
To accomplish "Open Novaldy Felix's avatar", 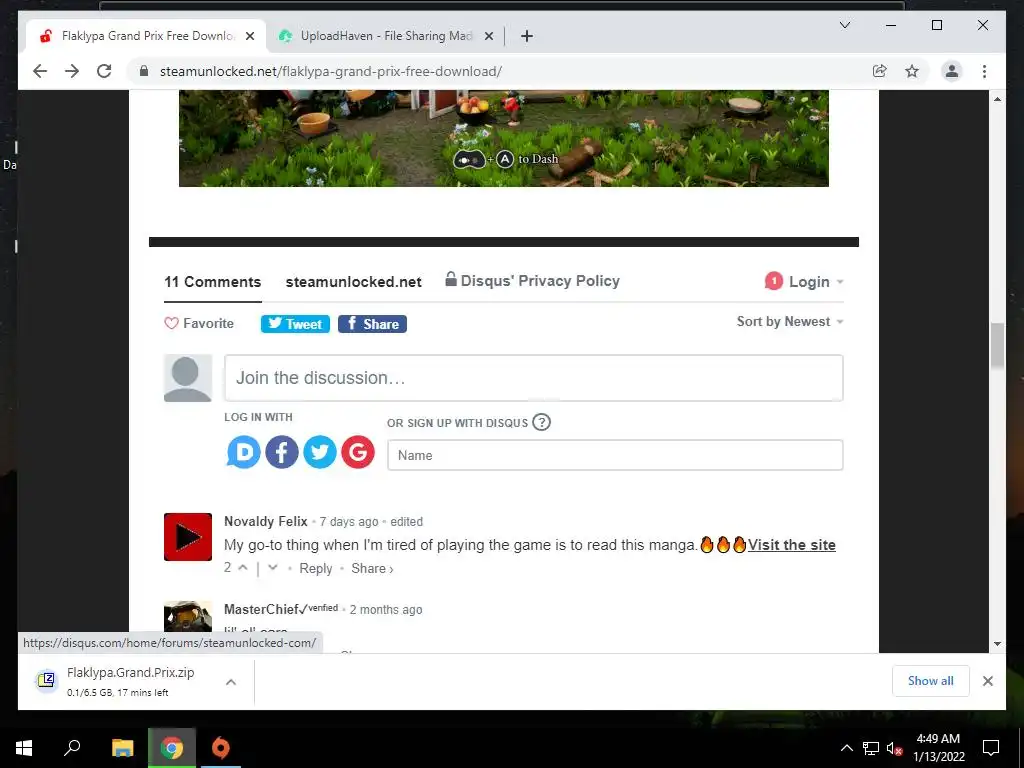I will coord(188,537).
